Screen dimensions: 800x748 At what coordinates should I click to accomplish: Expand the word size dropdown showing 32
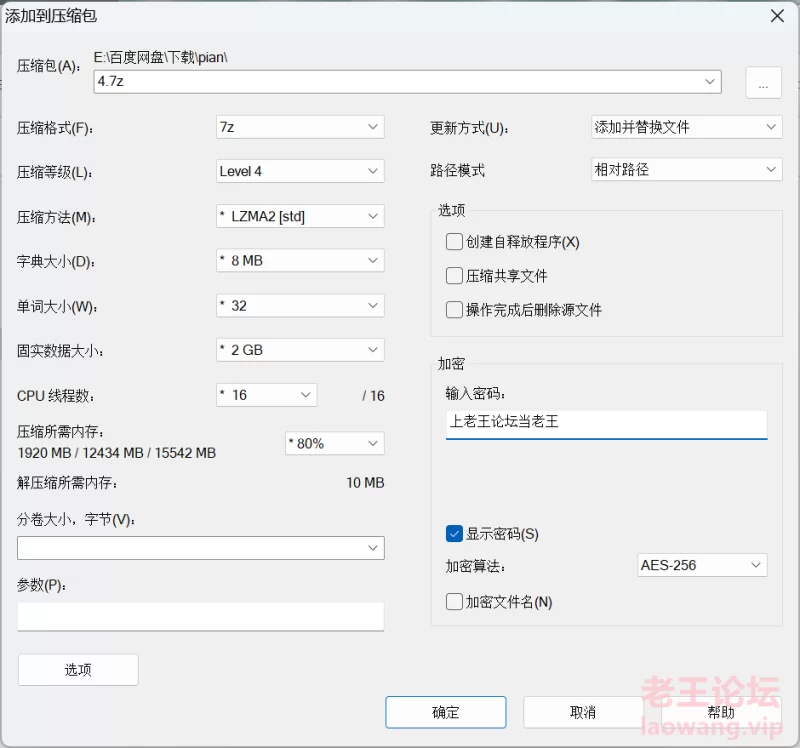point(300,306)
